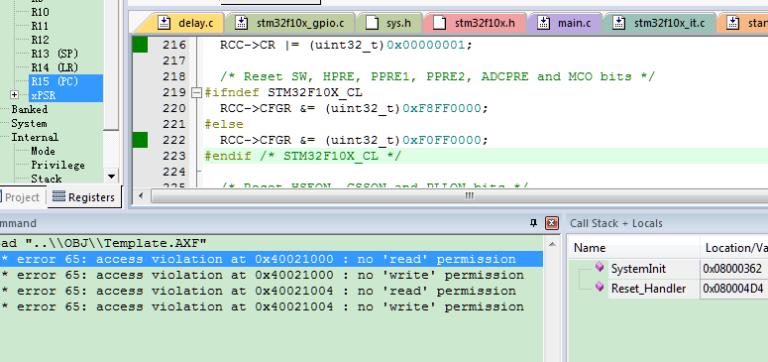Click the Reset_Handler function icon
The height and width of the screenshot is (362, 768).
pyautogui.click(x=600, y=287)
